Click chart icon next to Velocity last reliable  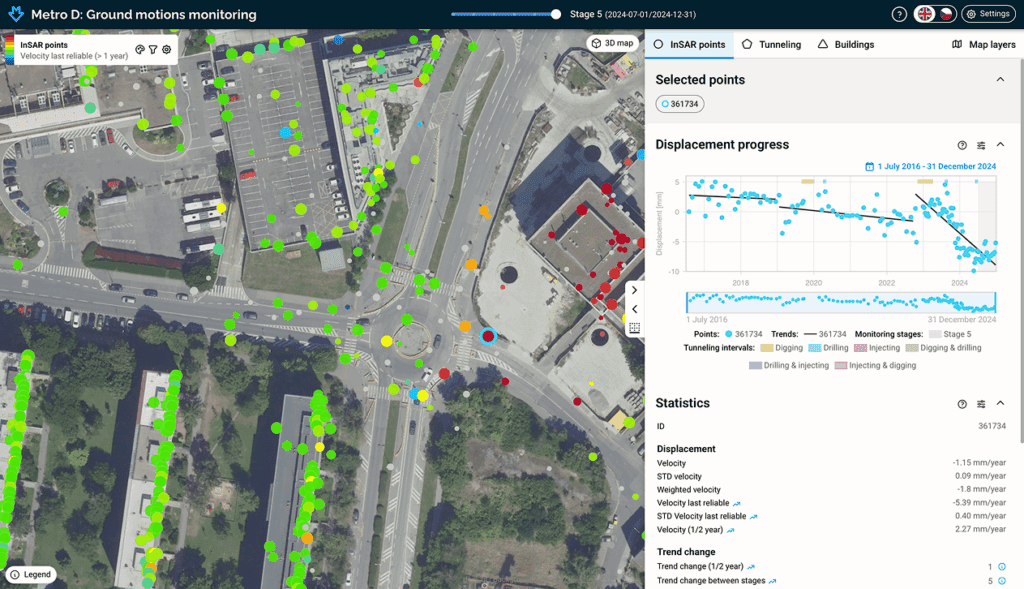click(737, 503)
